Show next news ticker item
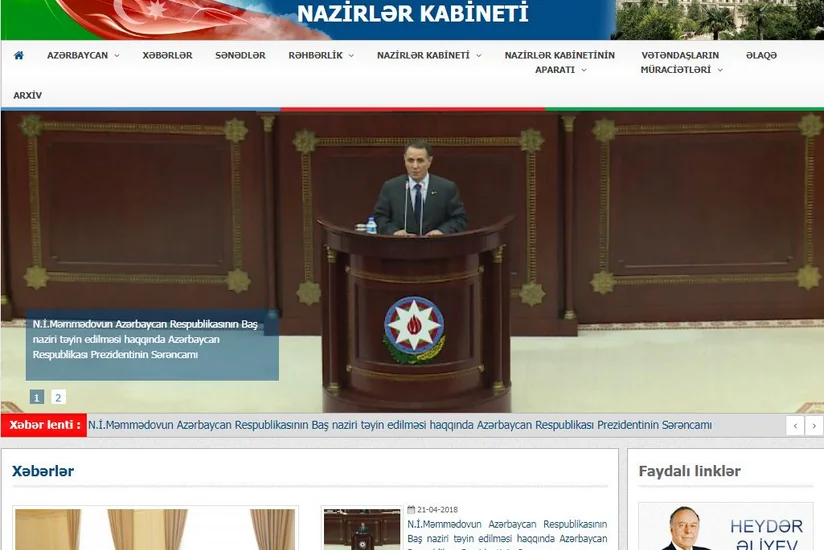 point(814,425)
